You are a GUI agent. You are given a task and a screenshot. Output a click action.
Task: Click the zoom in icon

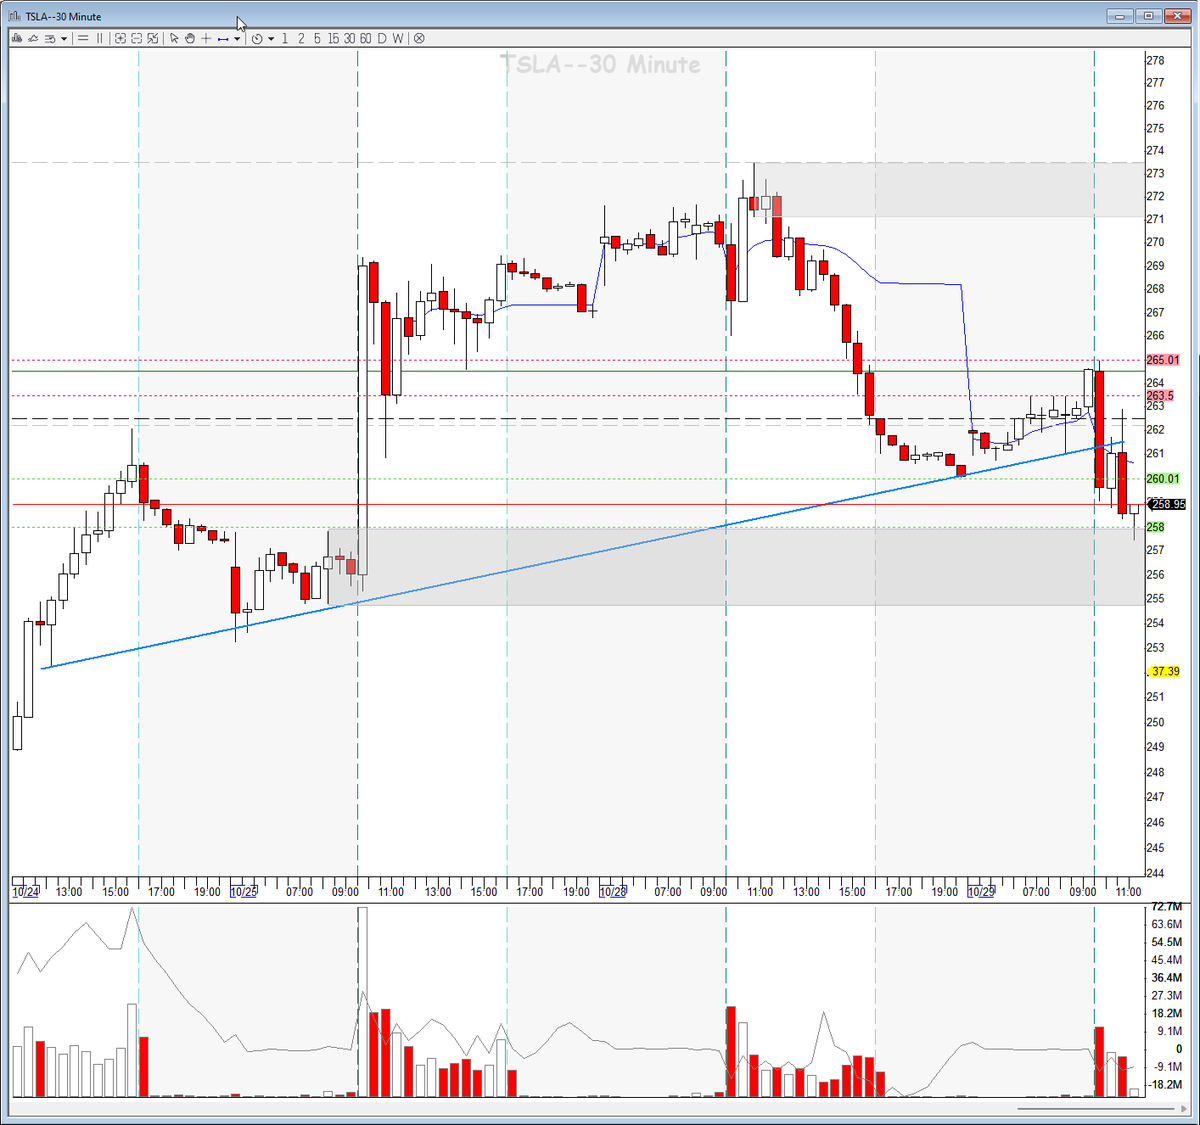click(120, 38)
